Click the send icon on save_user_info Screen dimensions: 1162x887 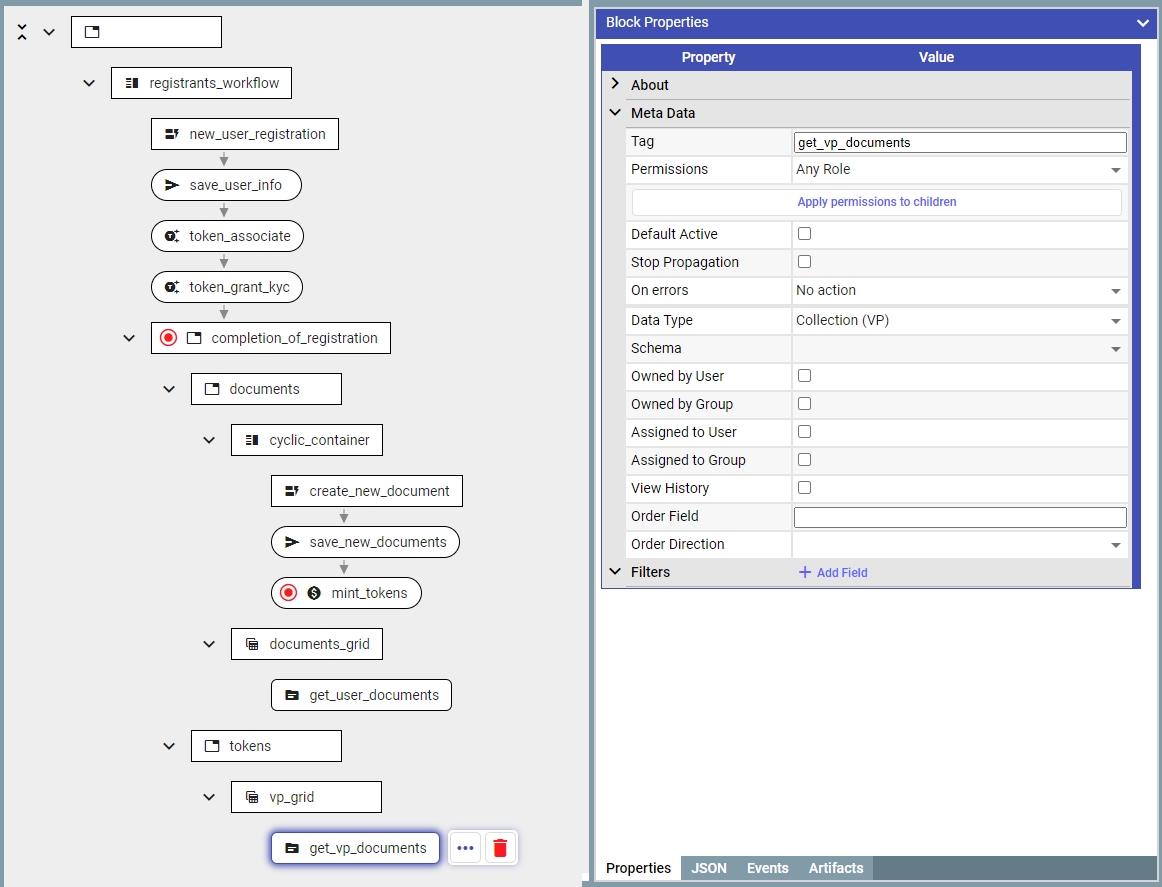point(172,185)
